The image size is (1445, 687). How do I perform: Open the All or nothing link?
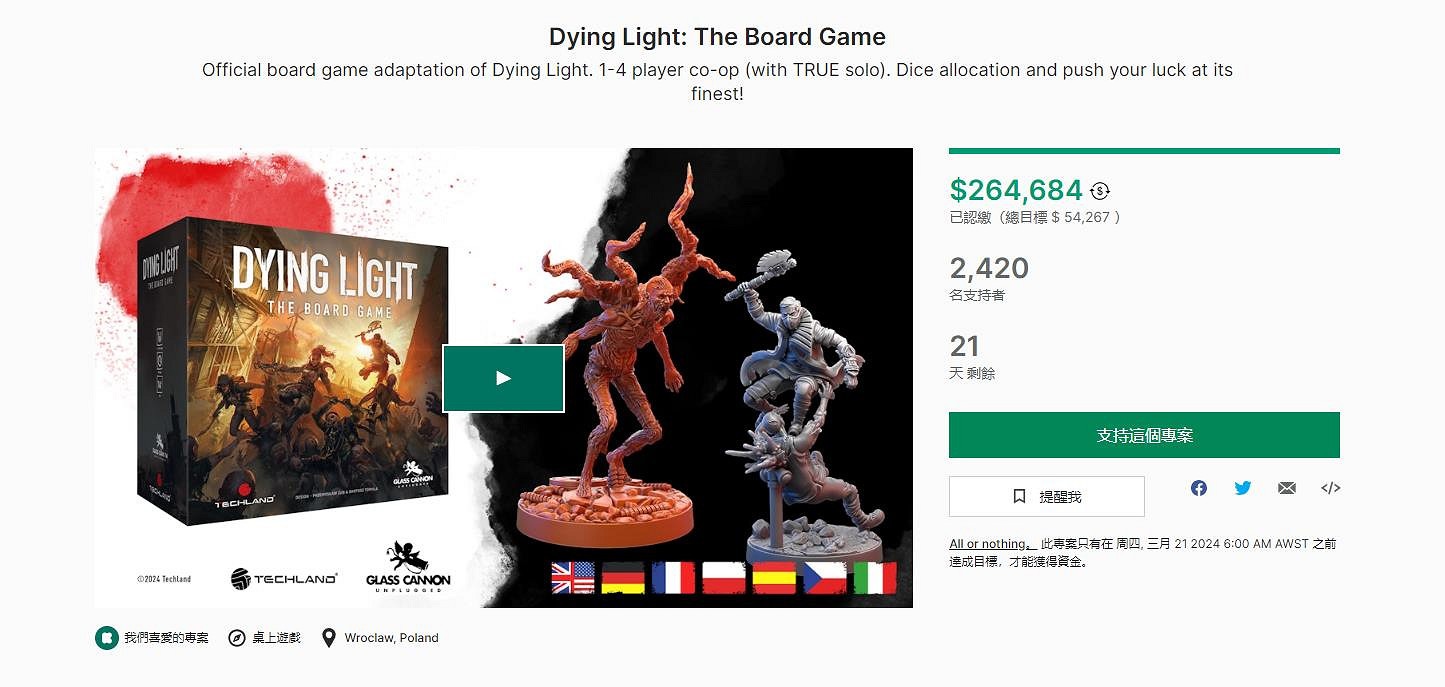tap(989, 544)
